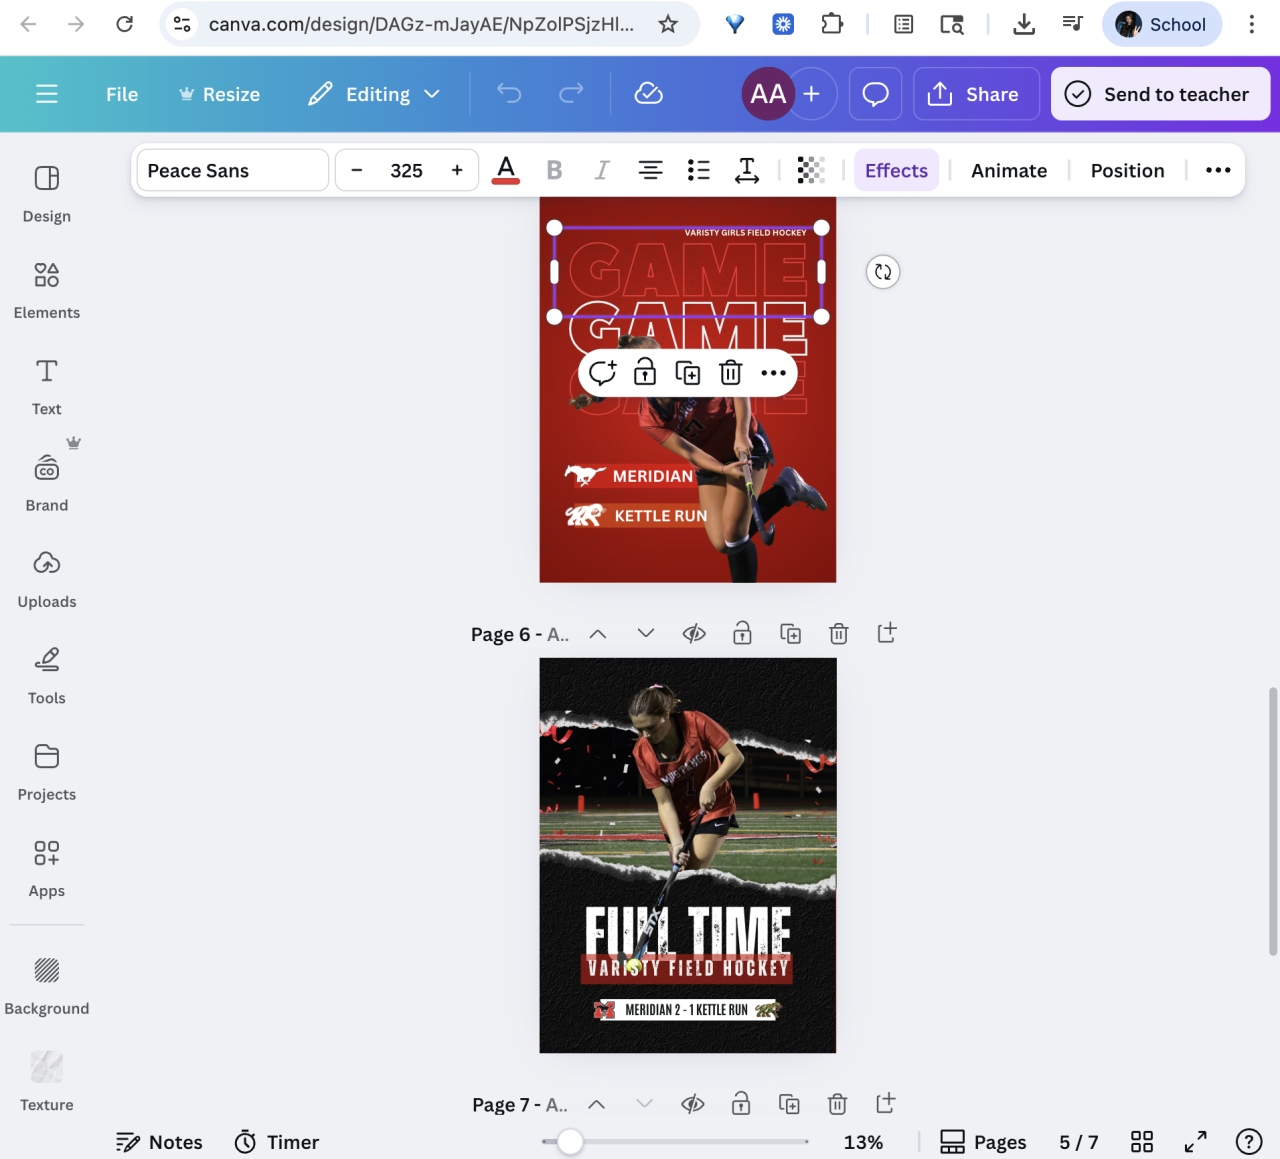The image size is (1280, 1159).
Task: Open the Text panel
Action: tap(47, 387)
